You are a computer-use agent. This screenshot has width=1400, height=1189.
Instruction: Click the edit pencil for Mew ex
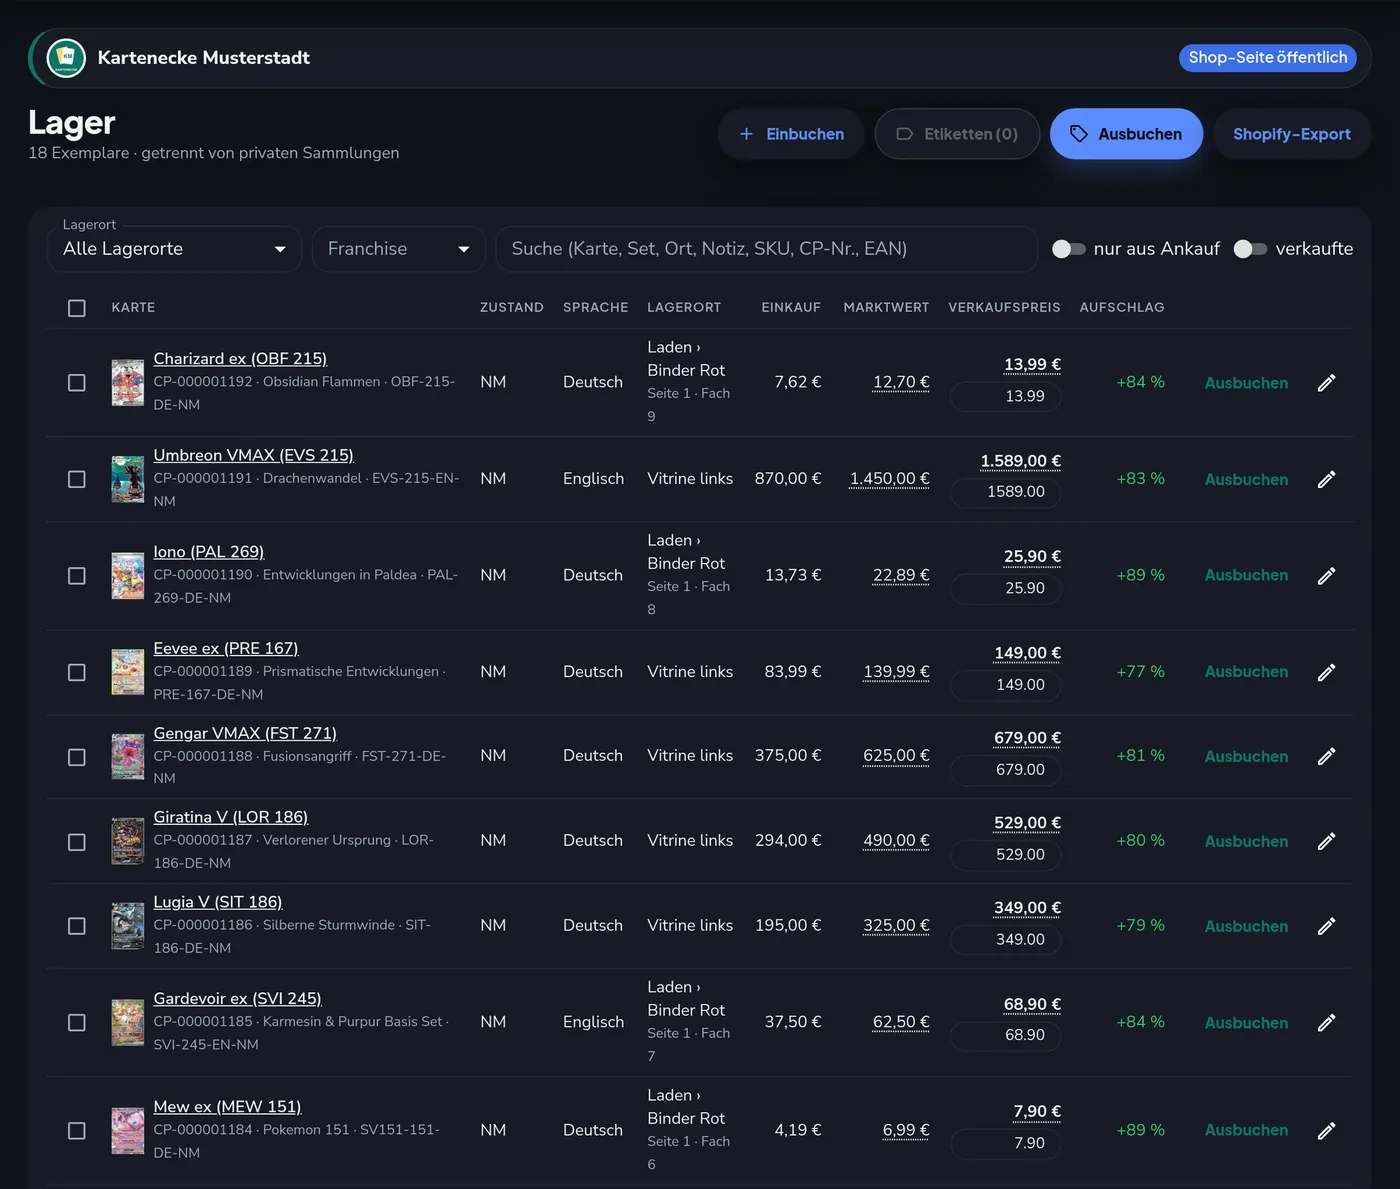tap(1326, 1131)
